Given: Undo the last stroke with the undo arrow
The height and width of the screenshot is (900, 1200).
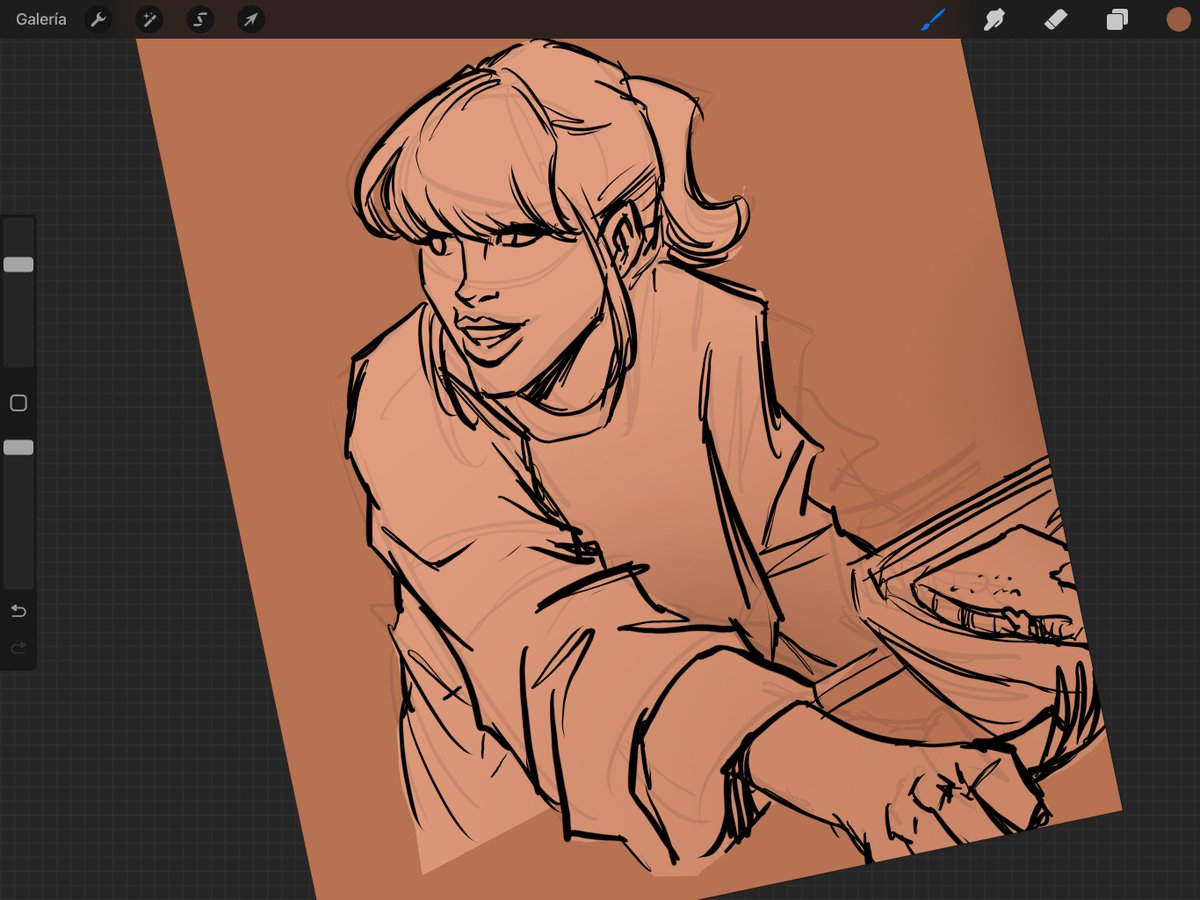Looking at the screenshot, I should pyautogui.click(x=18, y=610).
